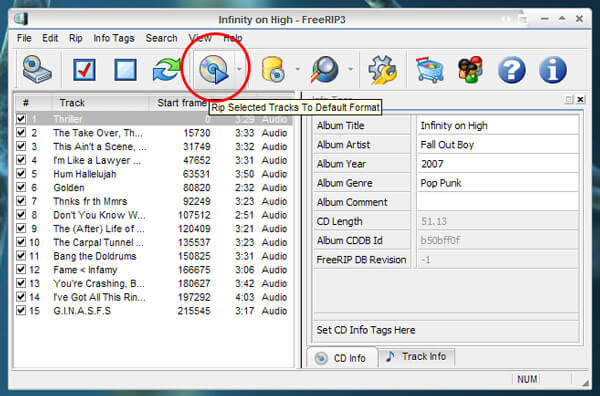Open the Search menu
Image resolution: width=600 pixels, height=396 pixels.
(x=161, y=38)
